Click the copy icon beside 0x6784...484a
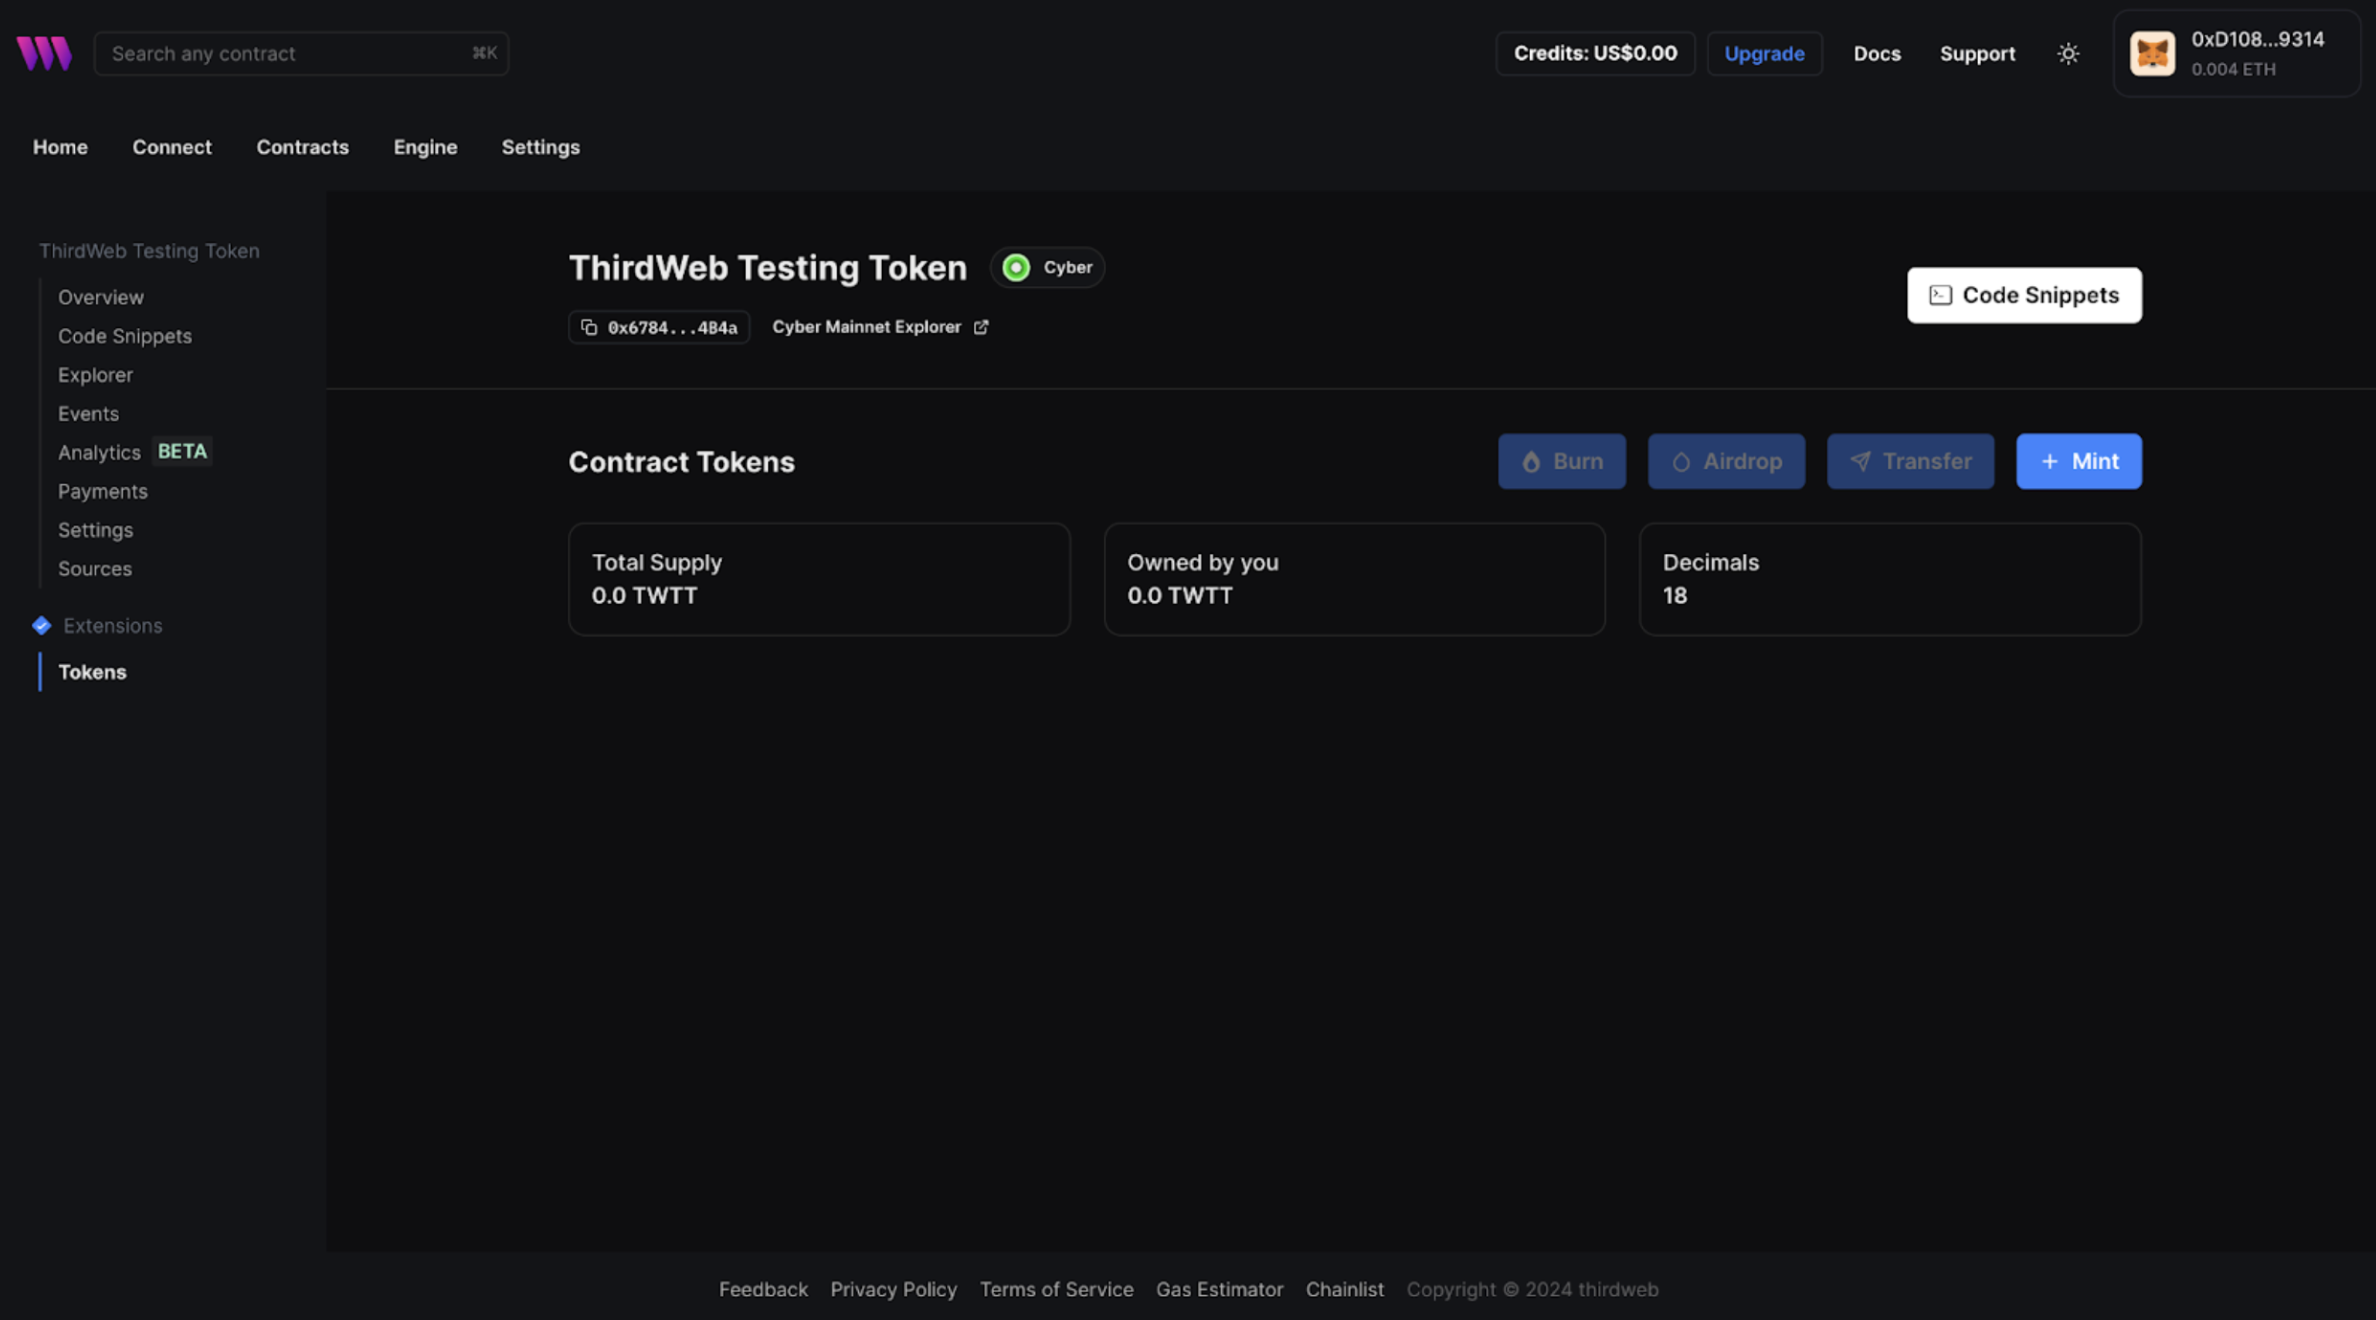This screenshot has width=2376, height=1320. tap(589, 327)
